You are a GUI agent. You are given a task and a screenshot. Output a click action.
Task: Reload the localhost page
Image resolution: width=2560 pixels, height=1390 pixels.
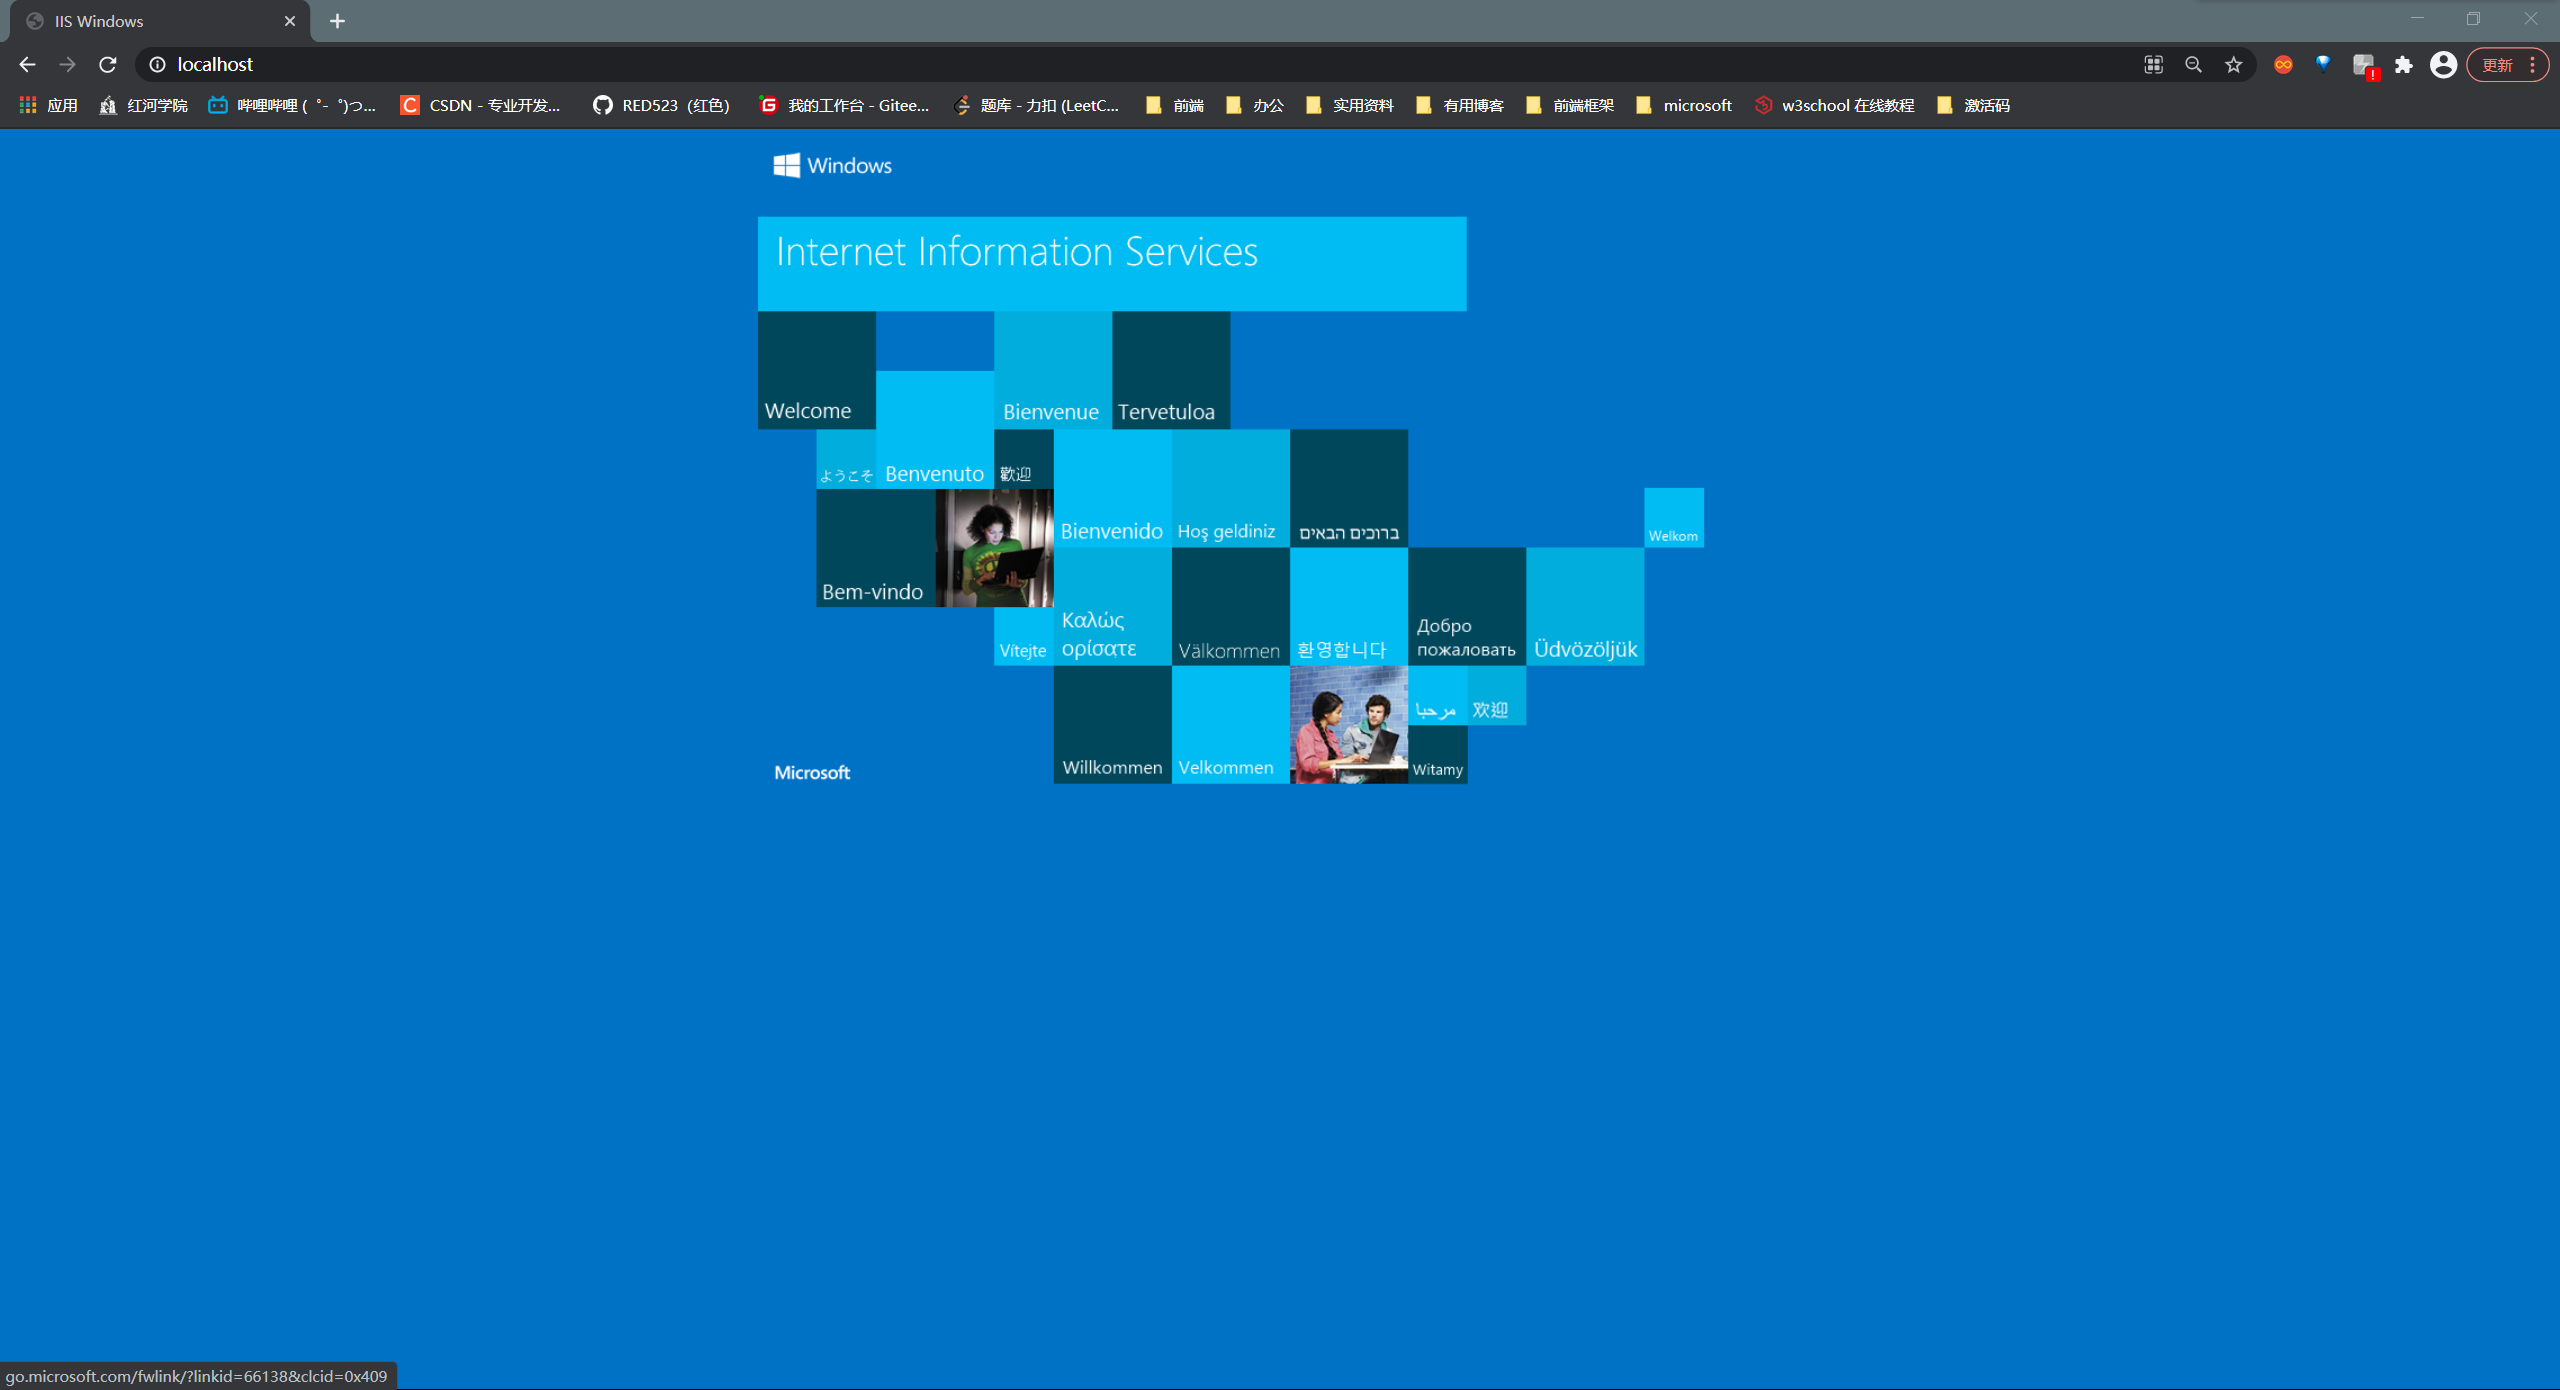(x=108, y=64)
